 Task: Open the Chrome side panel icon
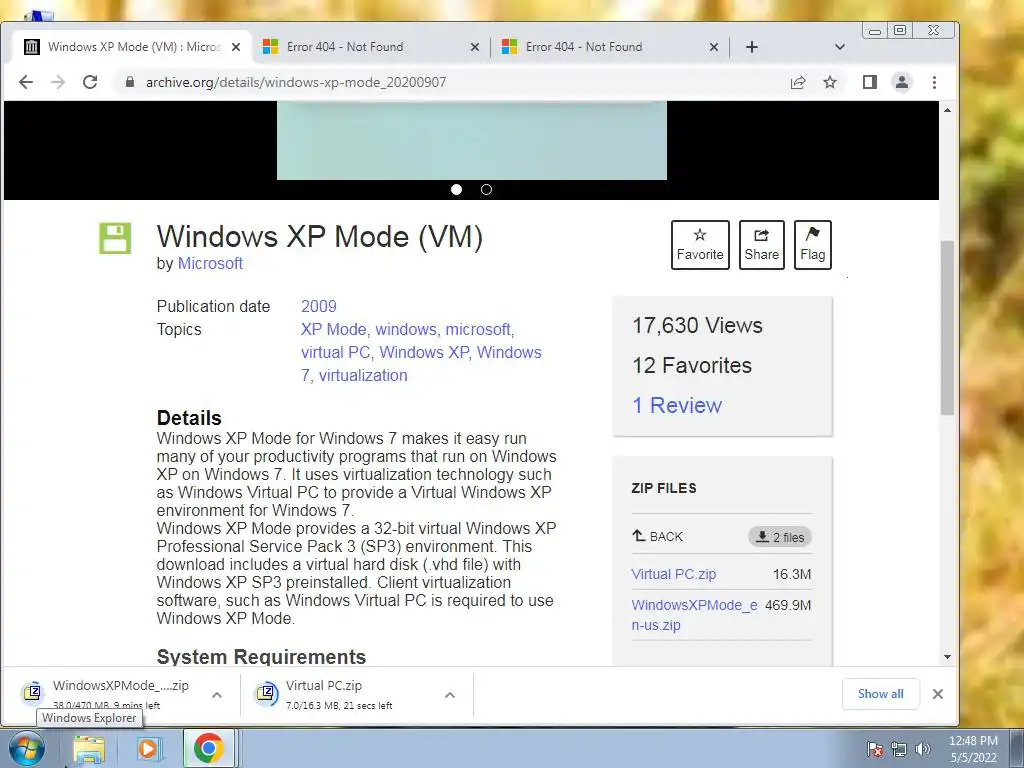(869, 82)
